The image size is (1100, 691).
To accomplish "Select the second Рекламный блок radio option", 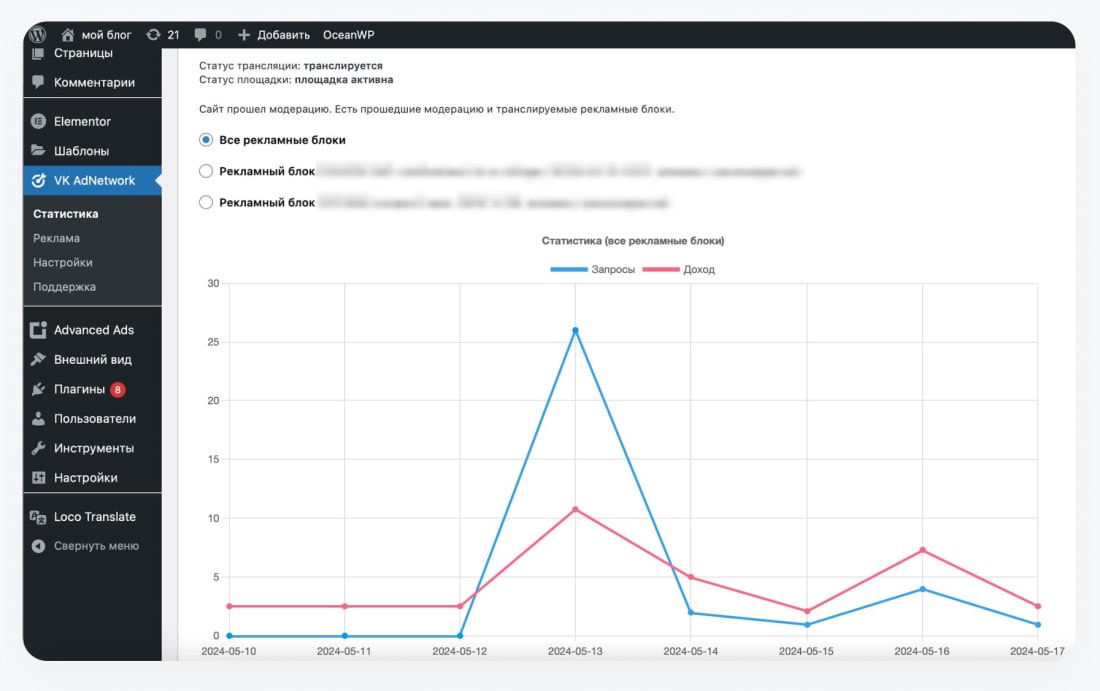I will (x=206, y=202).
